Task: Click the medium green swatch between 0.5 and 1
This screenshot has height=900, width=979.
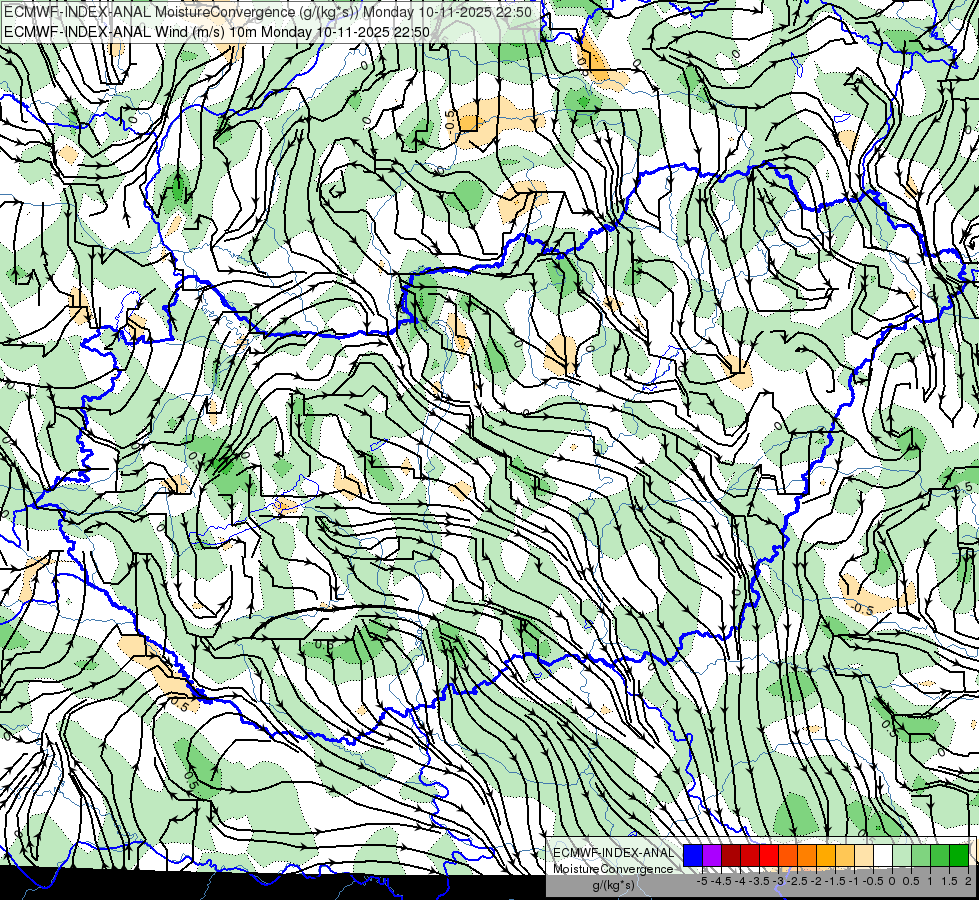Action: [921, 856]
